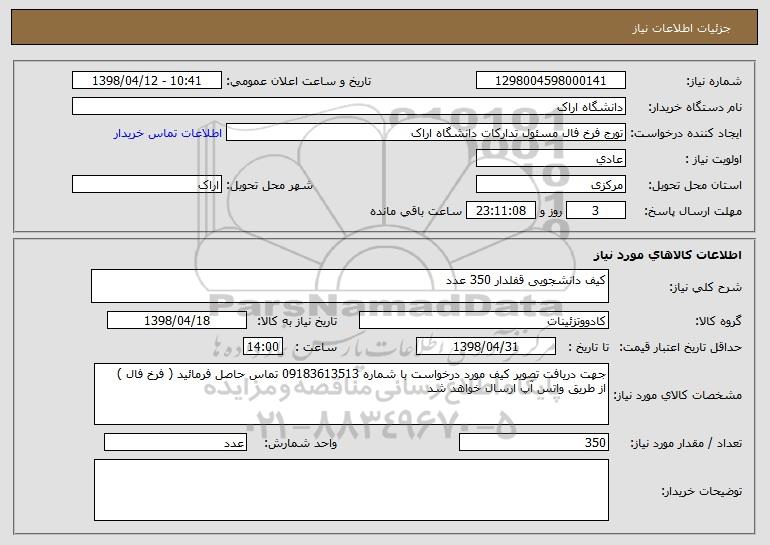Image resolution: width=770 pixels, height=545 pixels.
Task: Click the تاریخ نیاز به کالا label
Action: coord(297,322)
